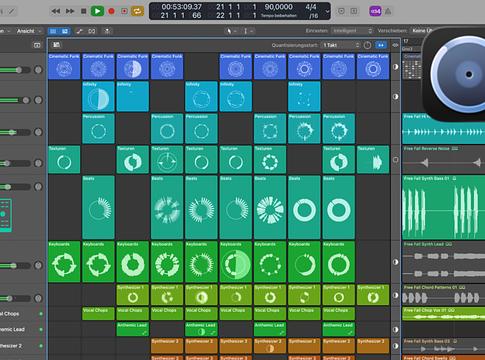
Task: Open the secondary text-cursor tool menu
Action: (248, 31)
